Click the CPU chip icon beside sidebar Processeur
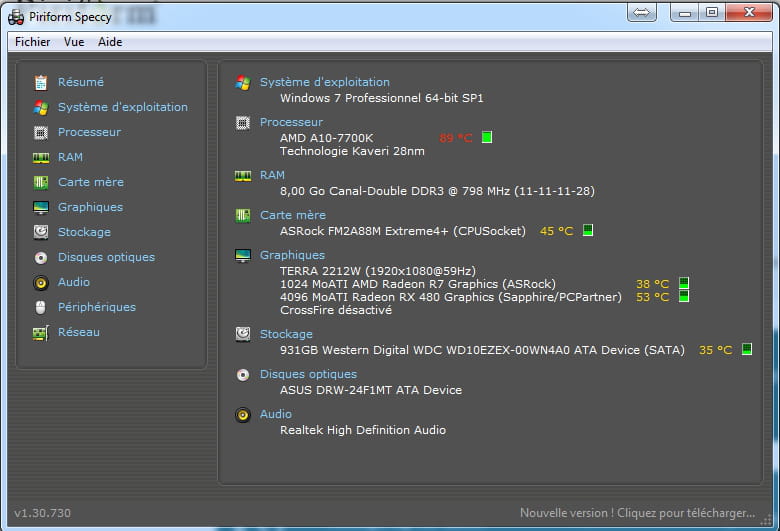The image size is (780, 531). 41,133
